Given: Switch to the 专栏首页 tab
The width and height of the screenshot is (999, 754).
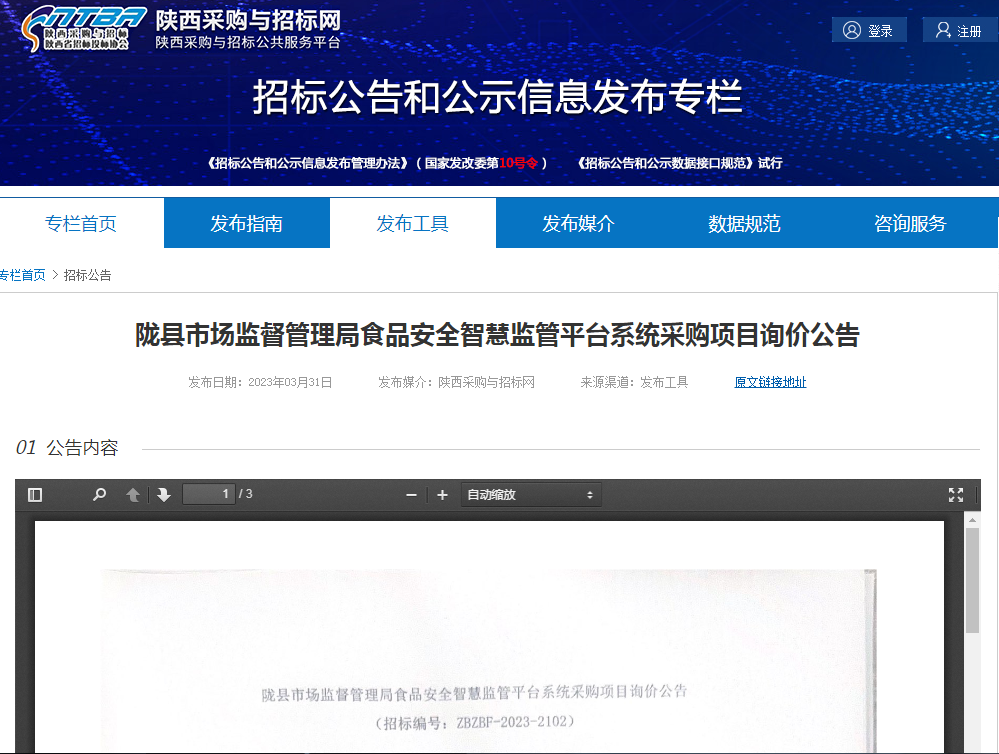Looking at the screenshot, I should point(81,223).
